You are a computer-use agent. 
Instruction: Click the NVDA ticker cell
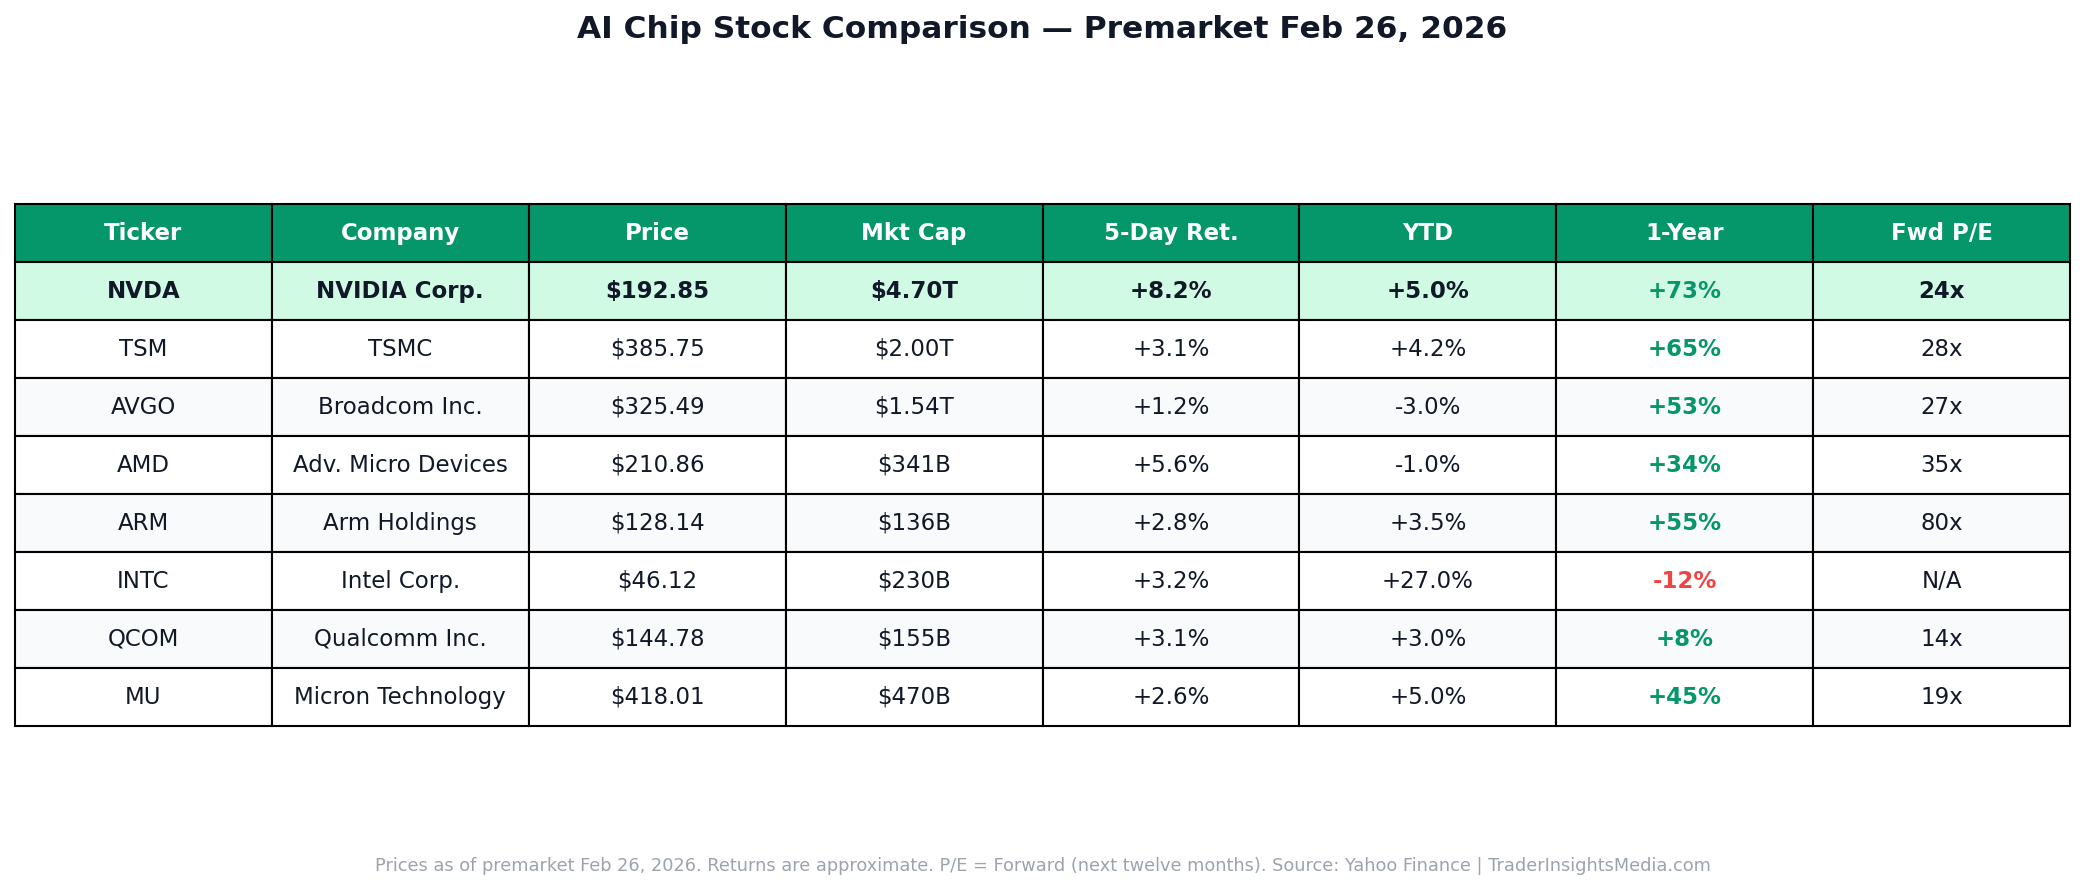[143, 291]
